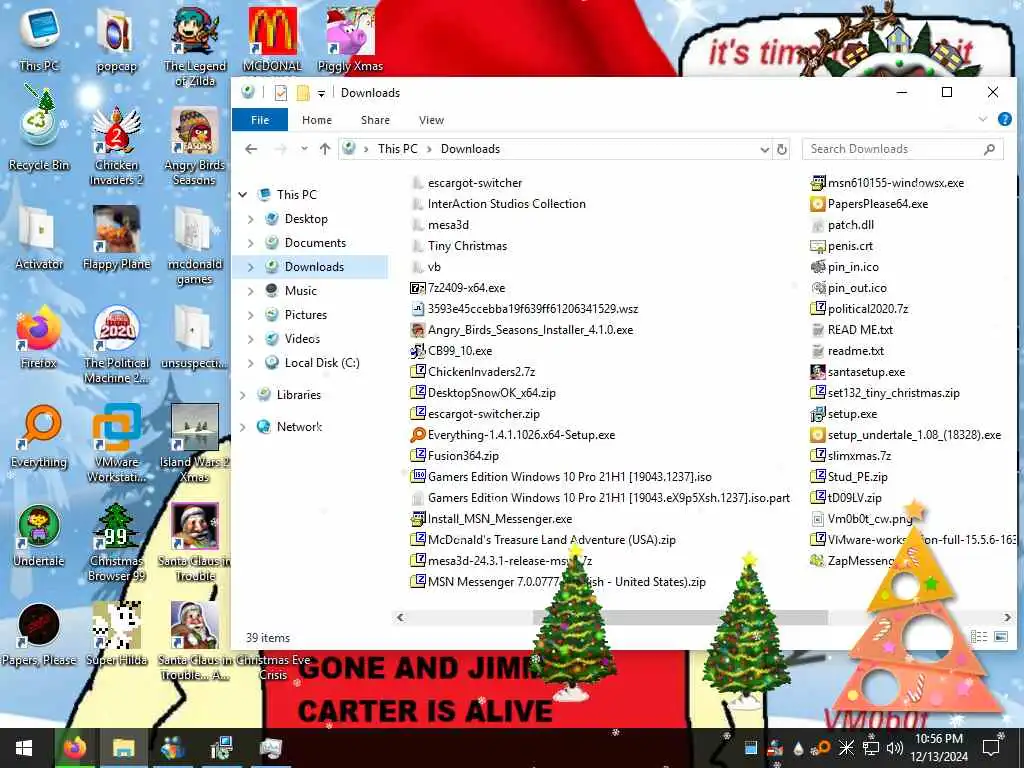The image size is (1024, 768).
Task: Open the Everything desktop shortcut
Action: tap(39, 436)
